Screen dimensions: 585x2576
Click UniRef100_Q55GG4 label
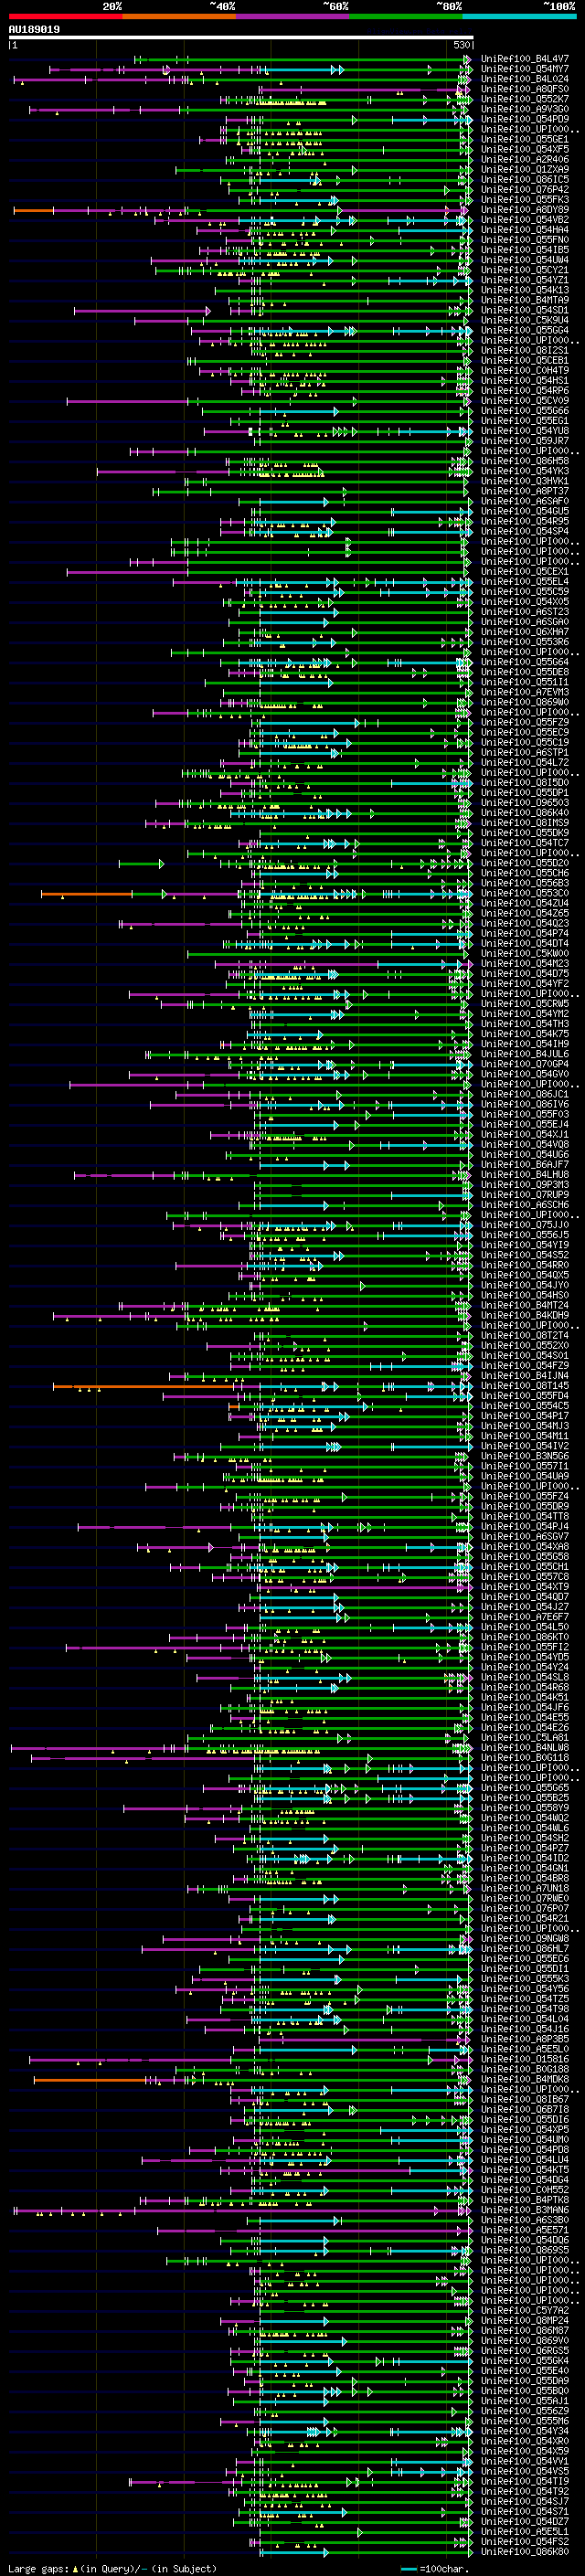point(525,330)
